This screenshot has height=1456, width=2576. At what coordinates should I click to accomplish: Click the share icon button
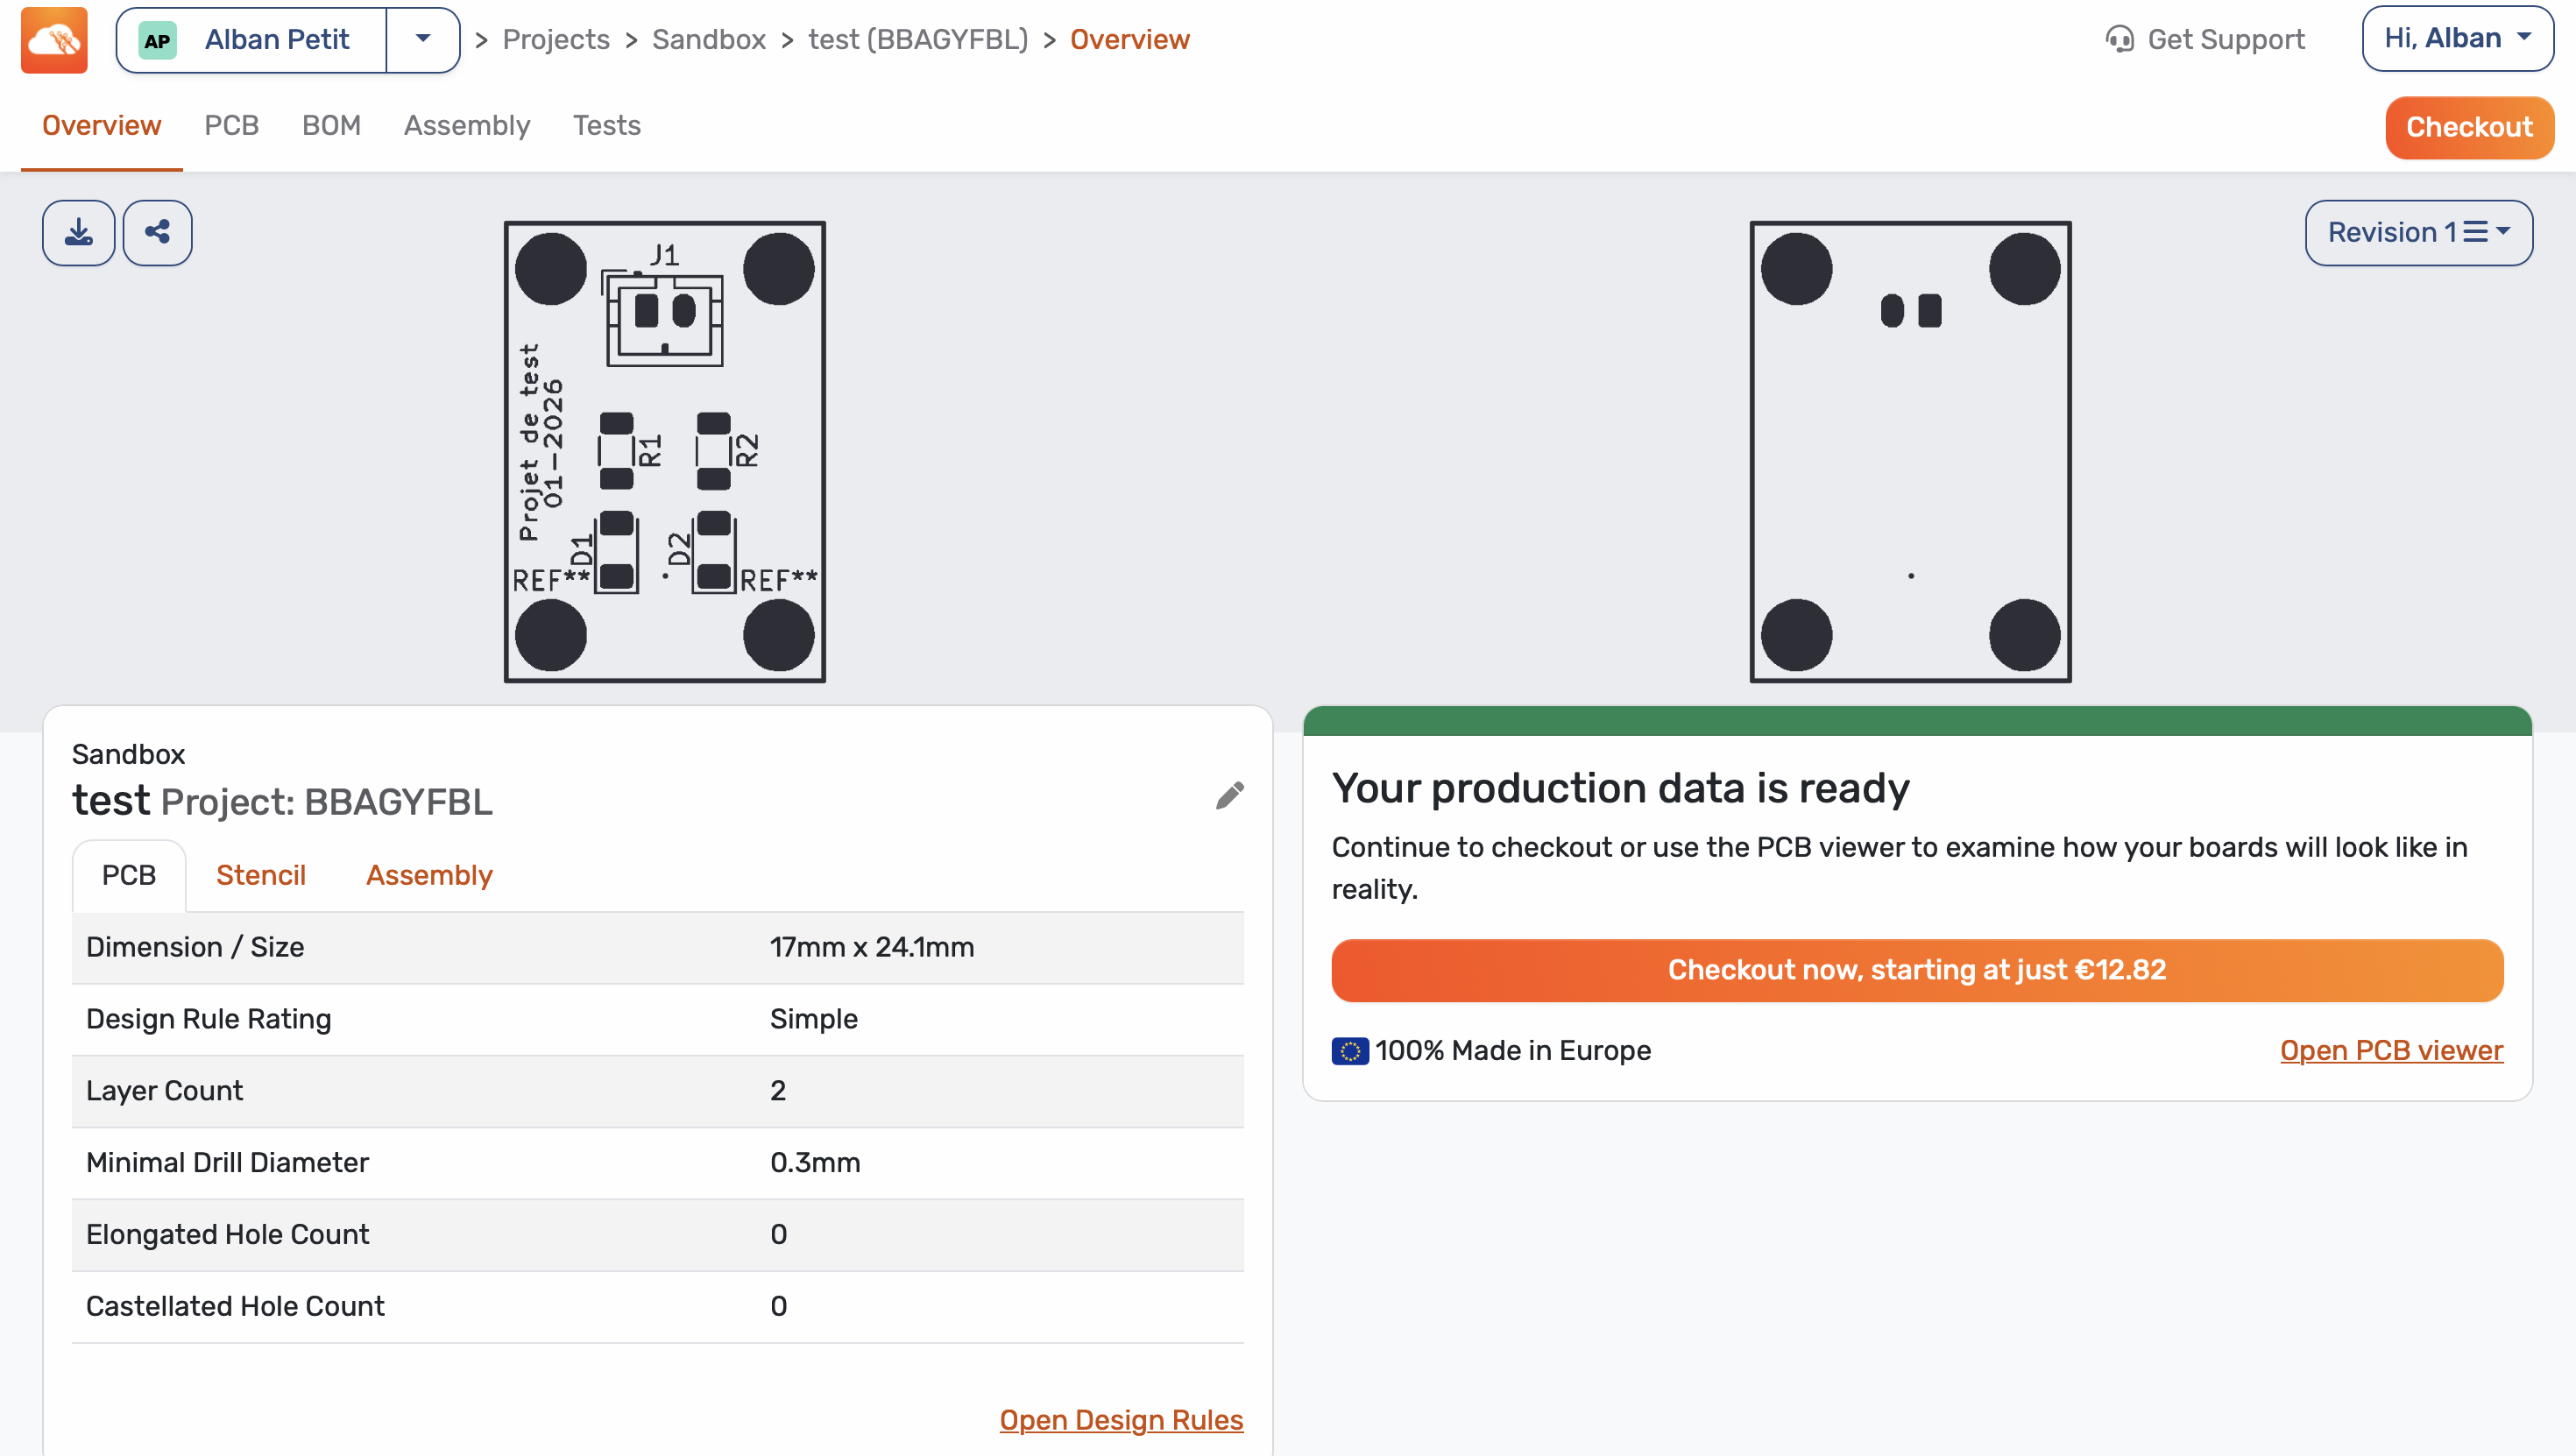pos(157,233)
